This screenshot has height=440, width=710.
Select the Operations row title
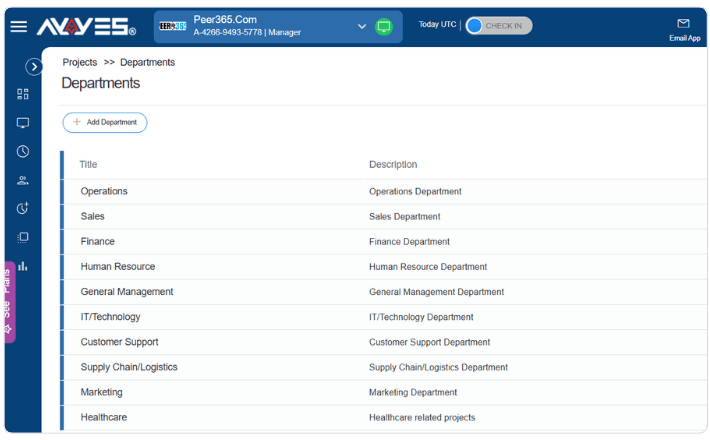click(x=104, y=191)
